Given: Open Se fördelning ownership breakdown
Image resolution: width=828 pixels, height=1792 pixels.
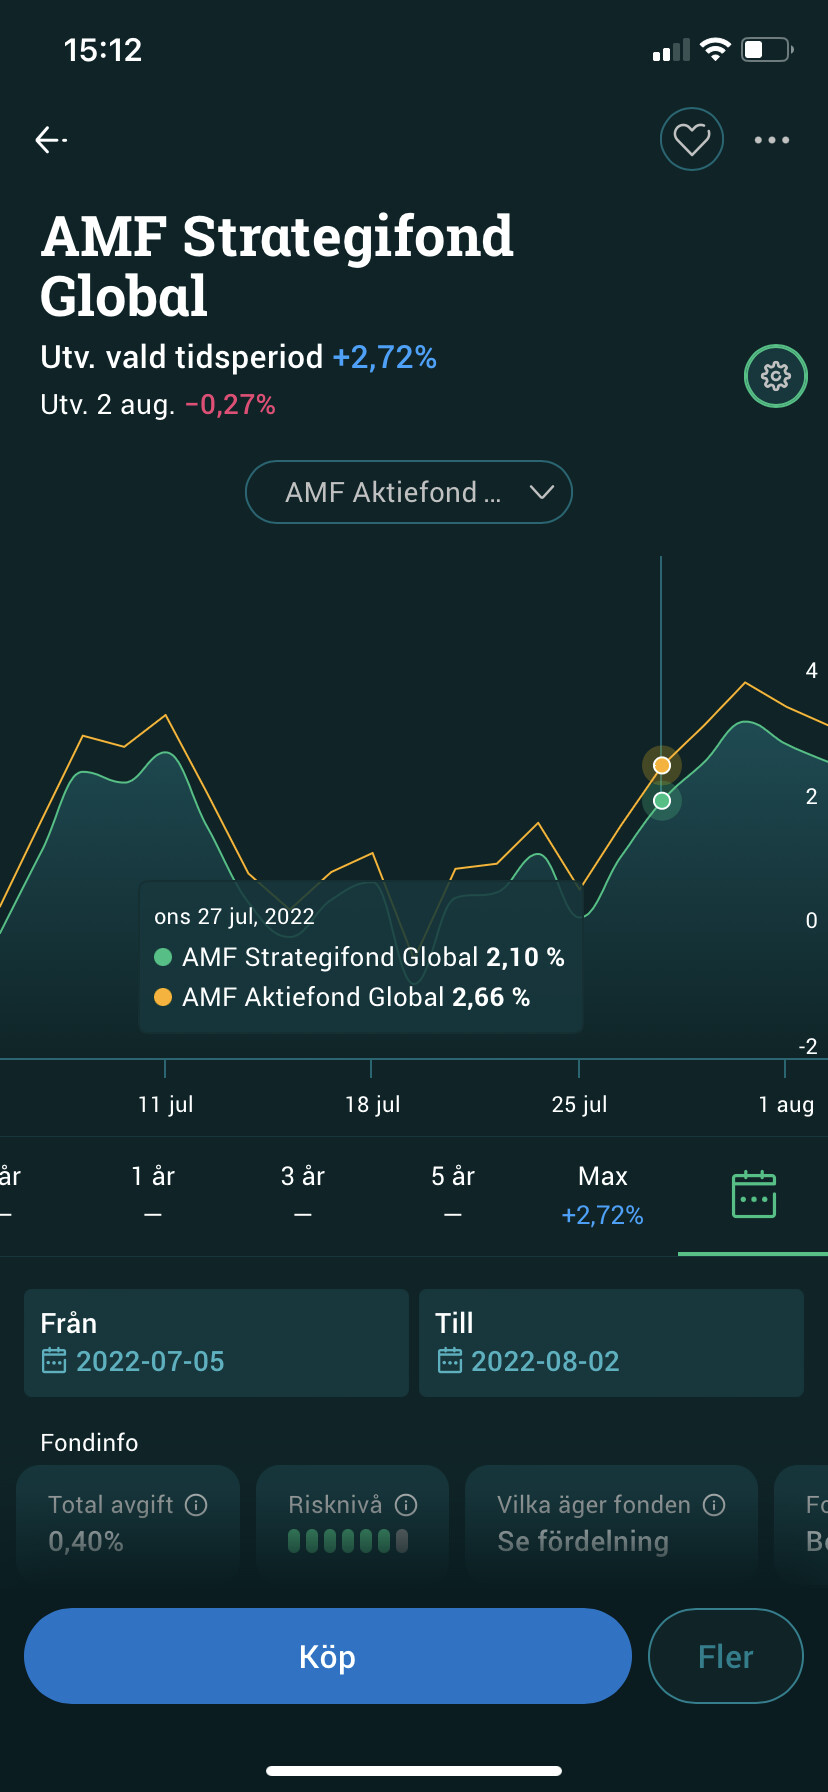Looking at the screenshot, I should tap(583, 1541).
